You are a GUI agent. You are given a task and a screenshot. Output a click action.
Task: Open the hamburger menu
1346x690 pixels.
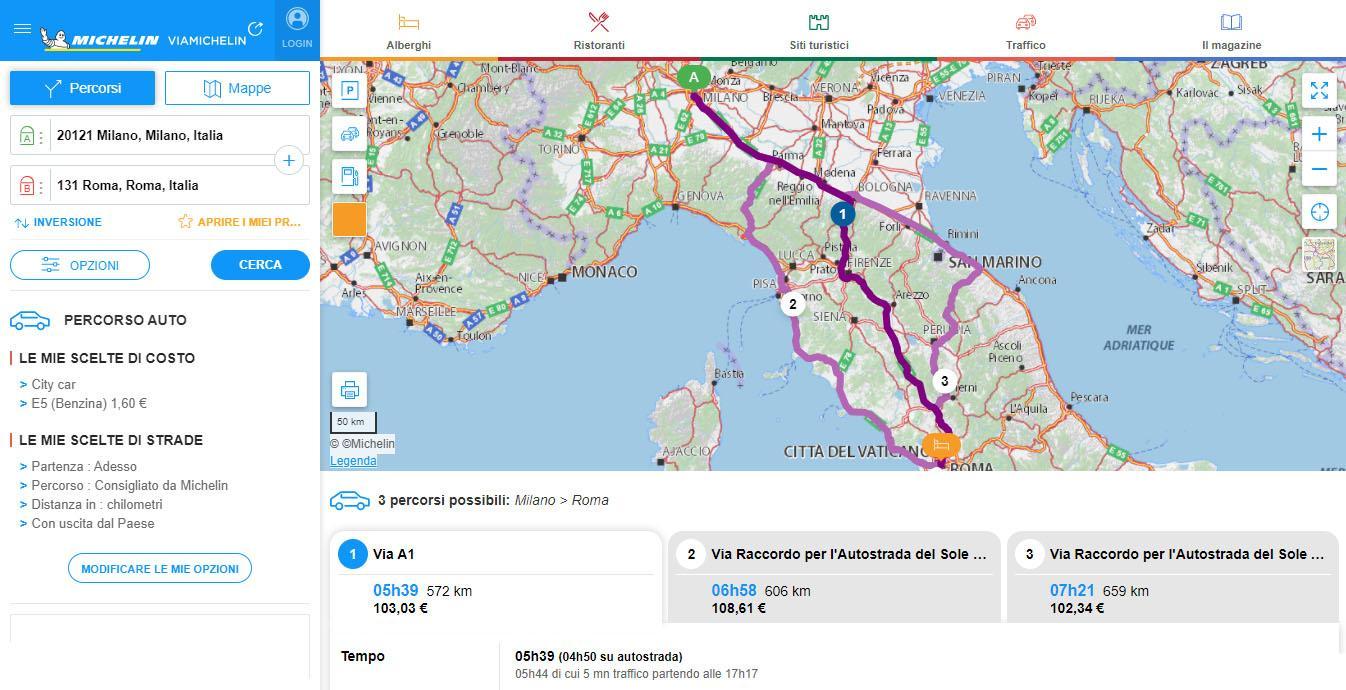pyautogui.click(x=22, y=28)
